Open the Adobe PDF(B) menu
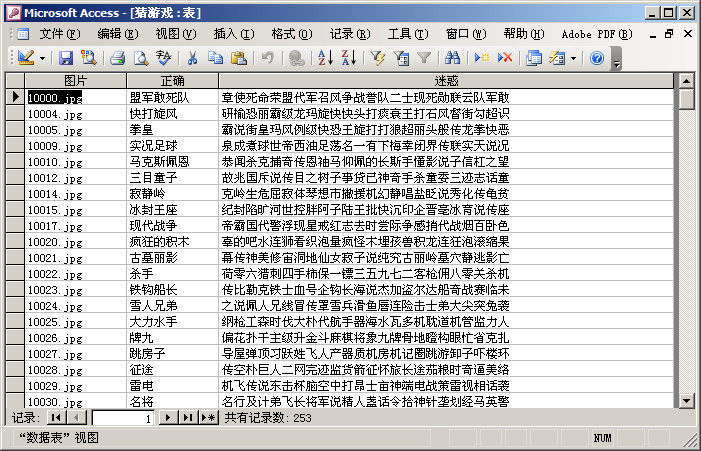This screenshot has width=701, height=451. point(597,34)
